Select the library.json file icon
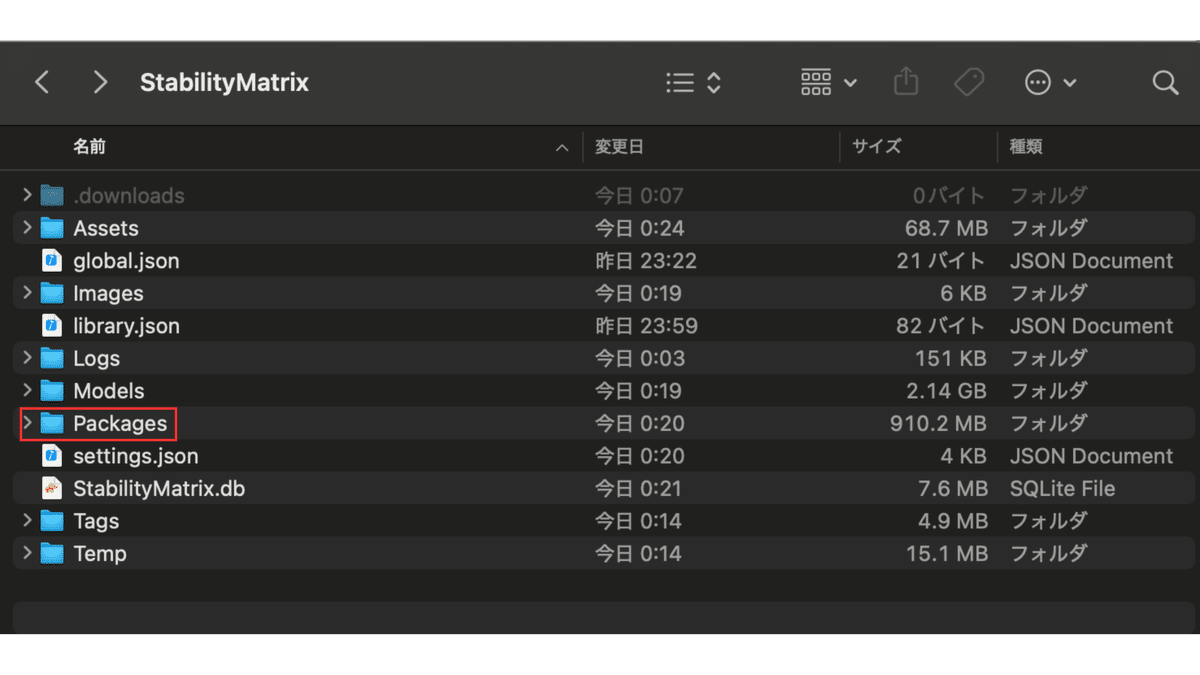This screenshot has width=1200, height=675. point(52,325)
